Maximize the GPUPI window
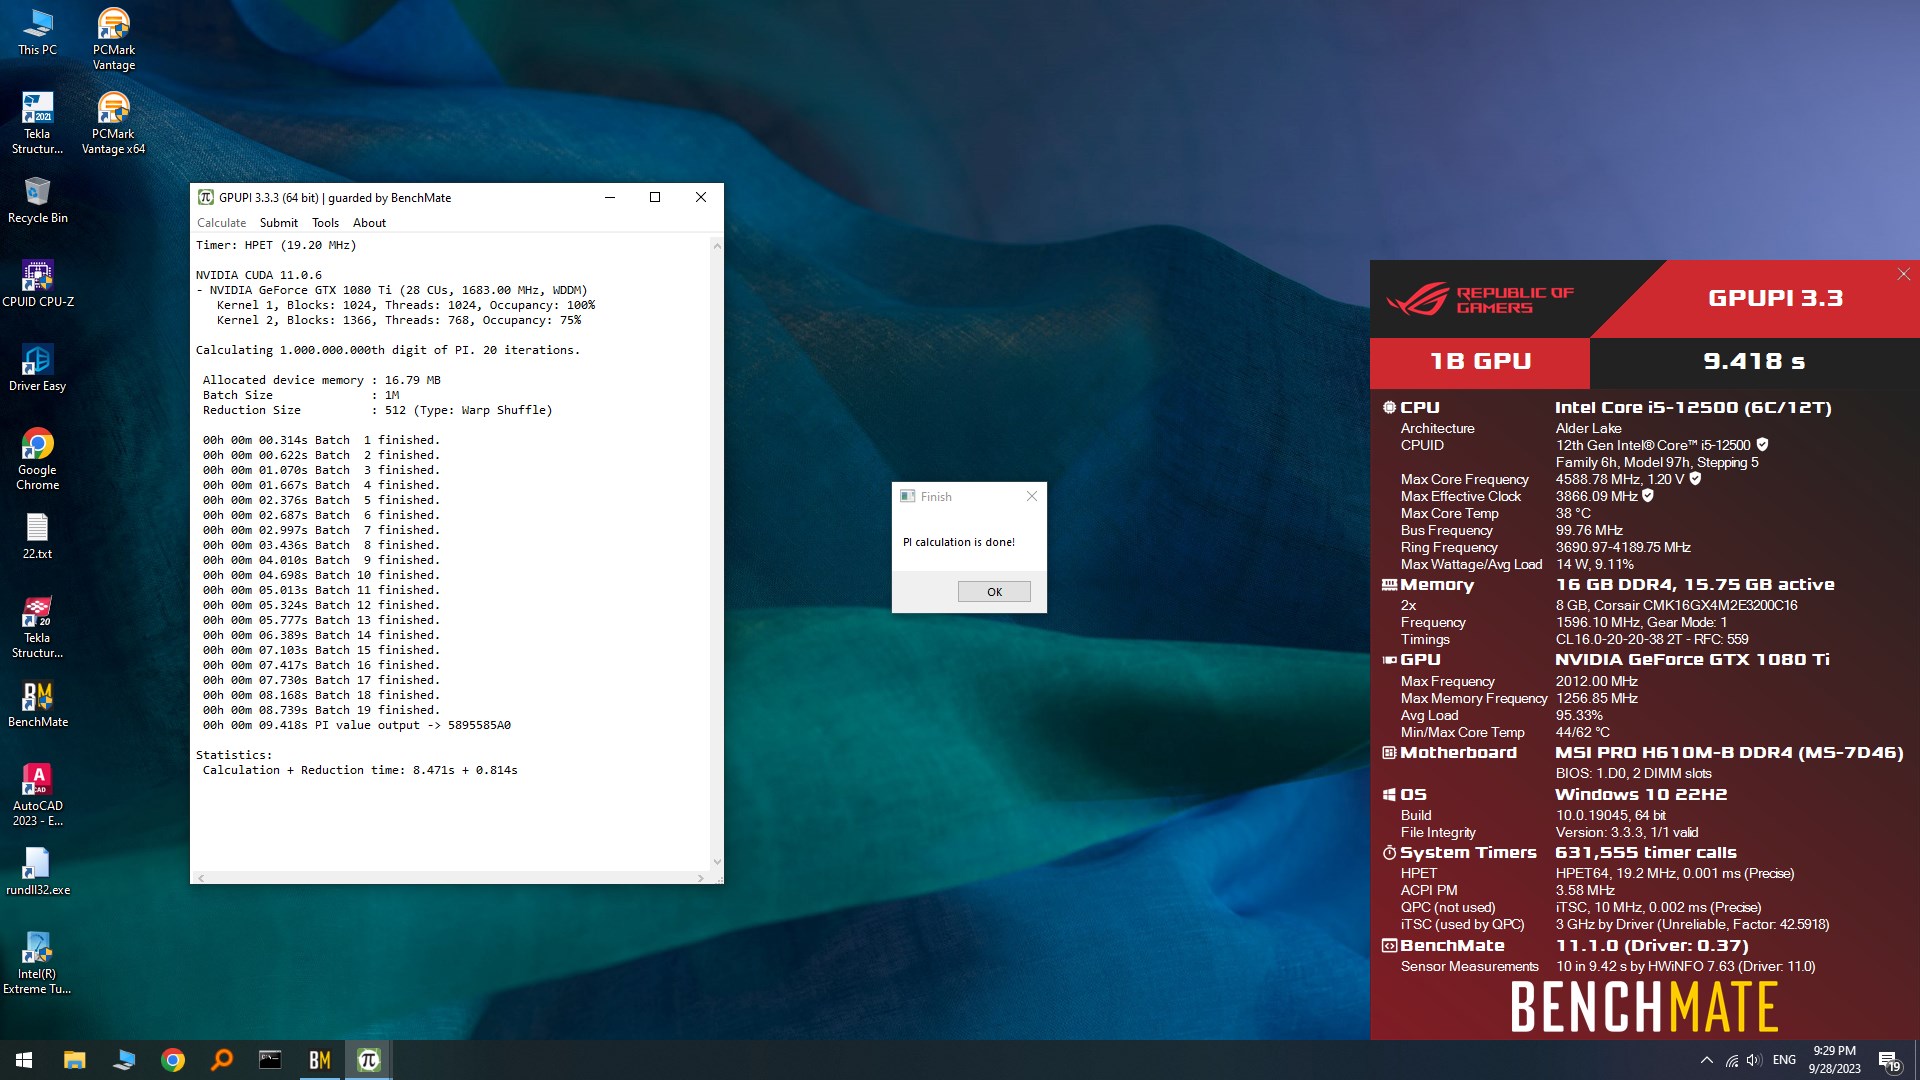The width and height of the screenshot is (1920, 1080). click(655, 197)
